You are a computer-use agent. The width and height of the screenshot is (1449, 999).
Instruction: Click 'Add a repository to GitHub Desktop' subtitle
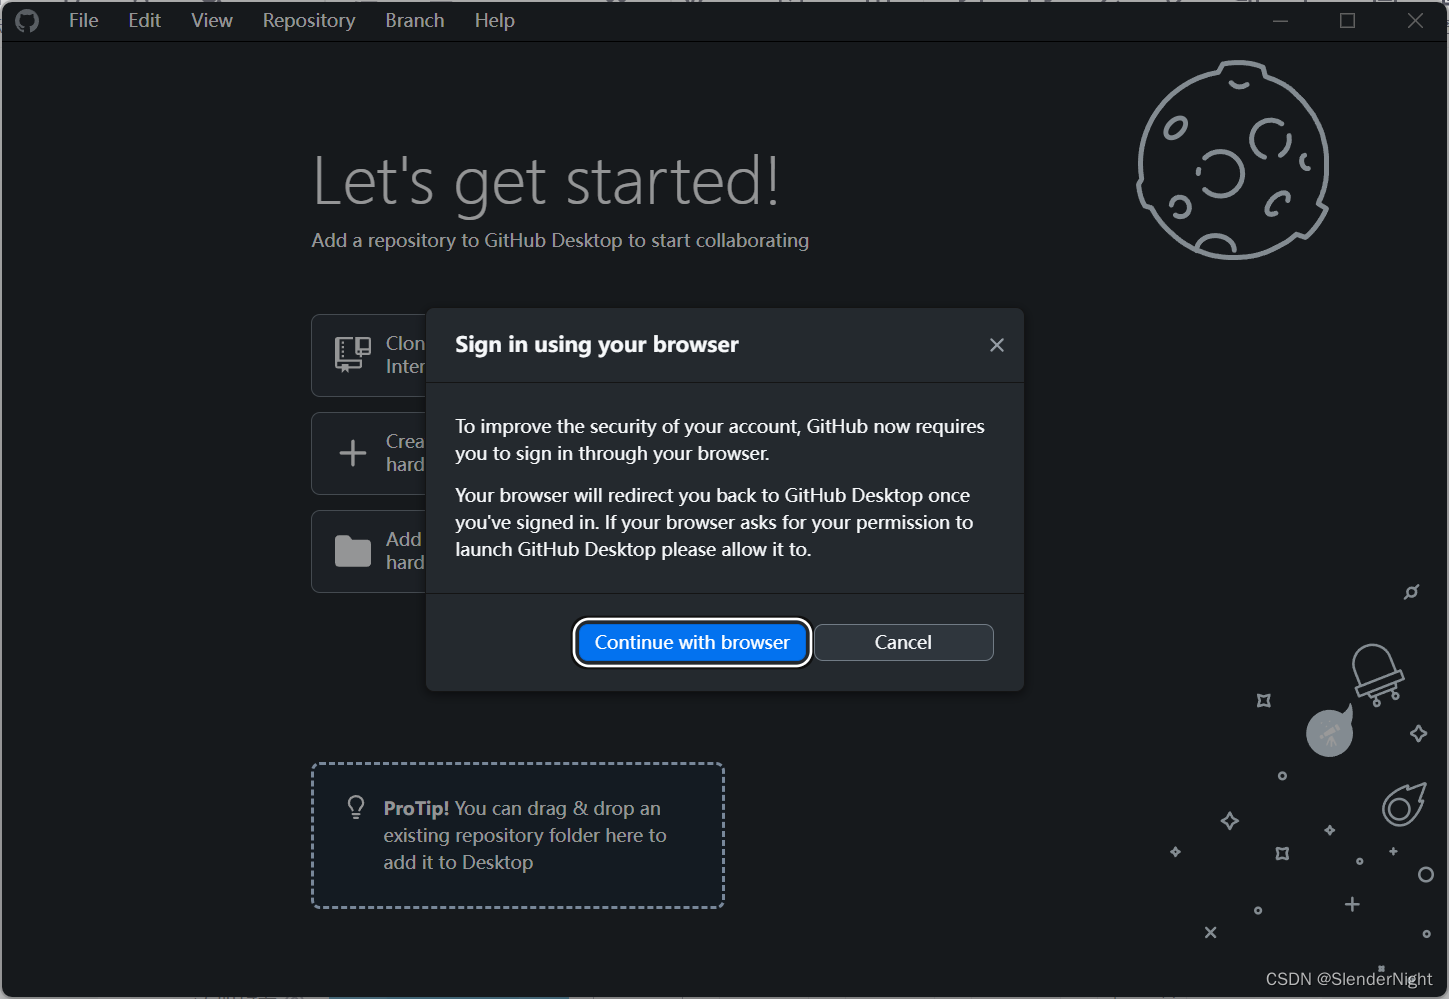pyautogui.click(x=560, y=240)
